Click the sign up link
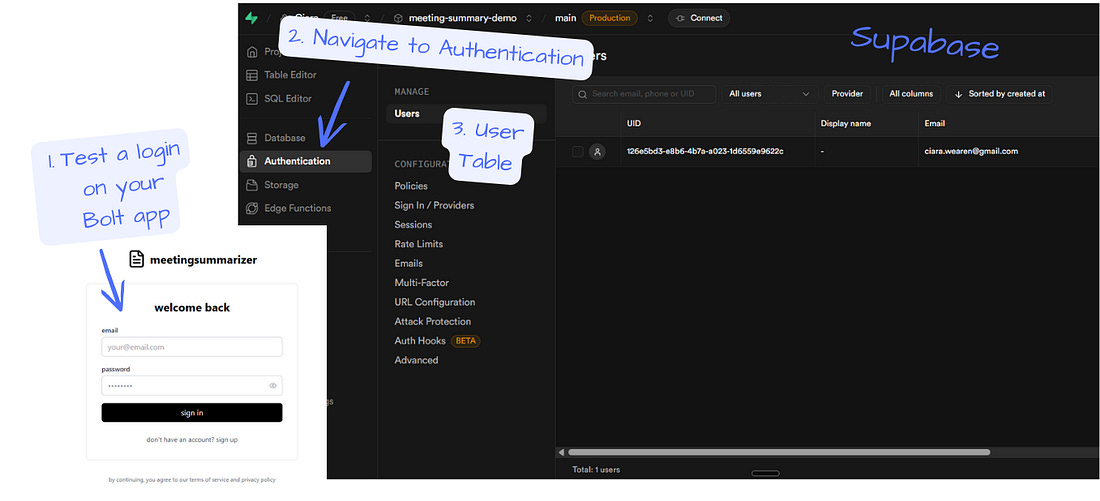This screenshot has height=501, width=1100. (227, 440)
